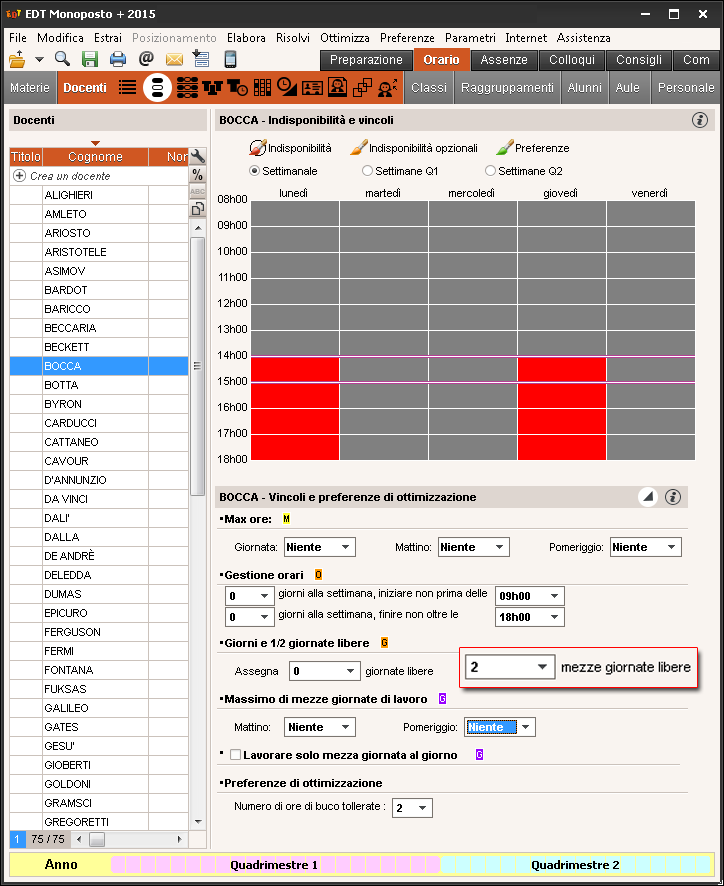Open the Aule section
Viewport: 724px width, 886px height.
[627, 88]
